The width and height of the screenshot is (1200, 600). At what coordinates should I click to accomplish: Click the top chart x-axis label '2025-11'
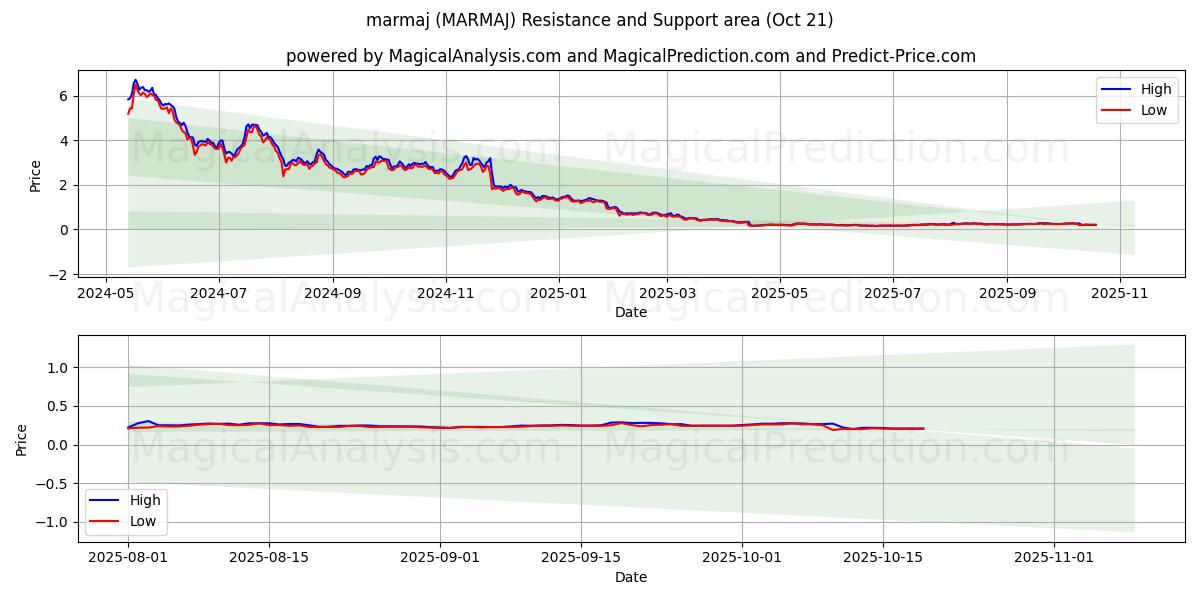1121,294
